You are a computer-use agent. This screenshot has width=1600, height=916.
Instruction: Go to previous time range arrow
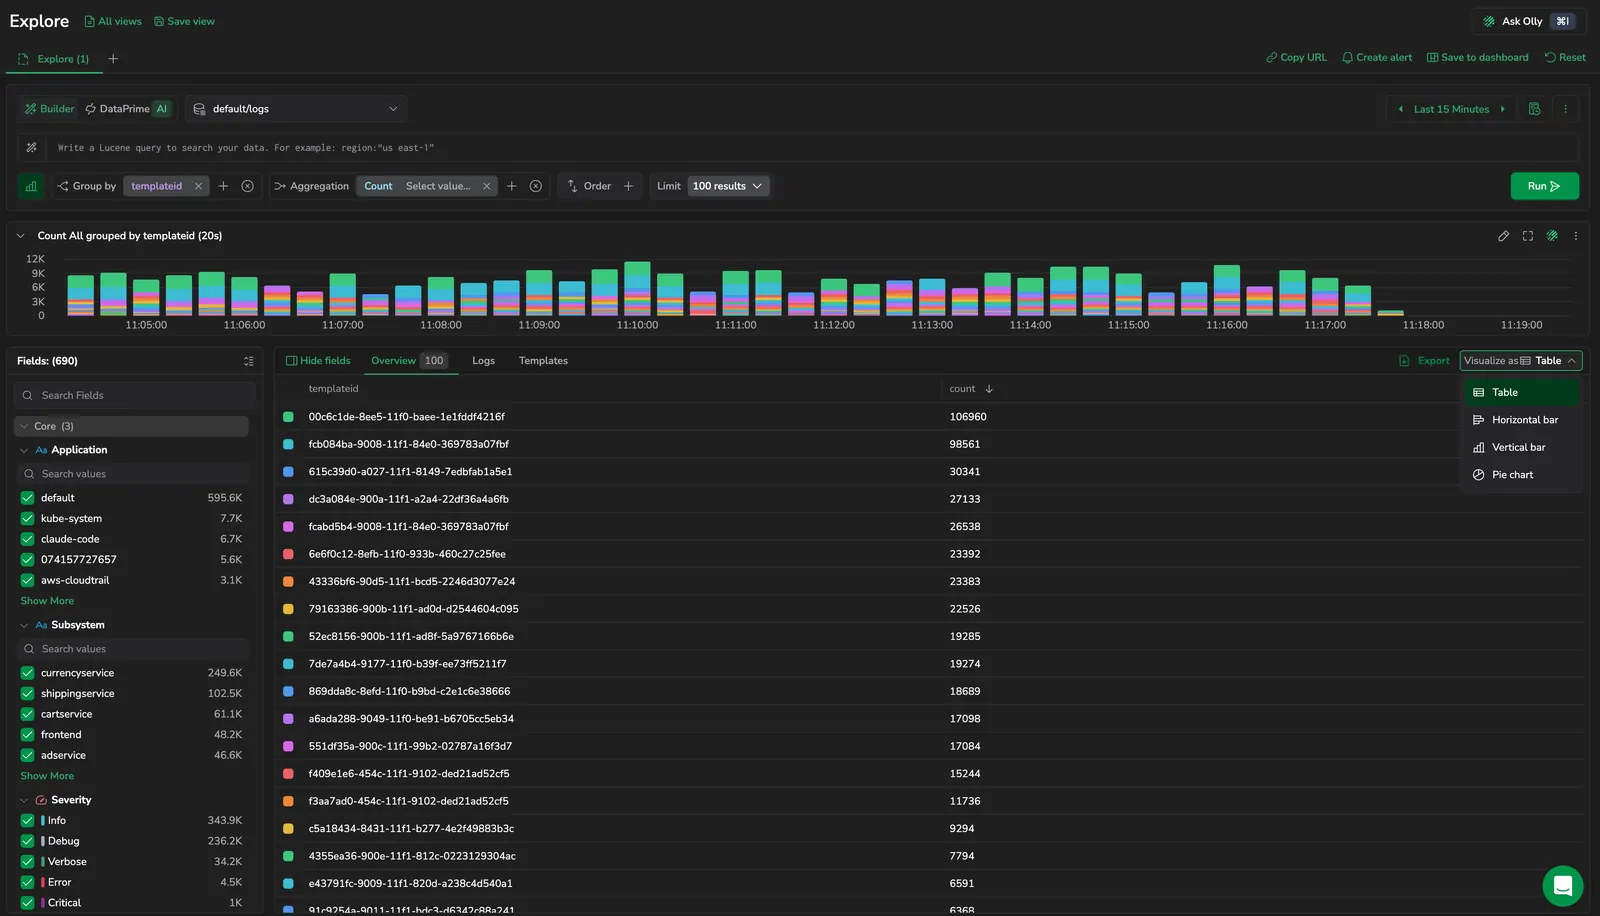[x=1400, y=109]
